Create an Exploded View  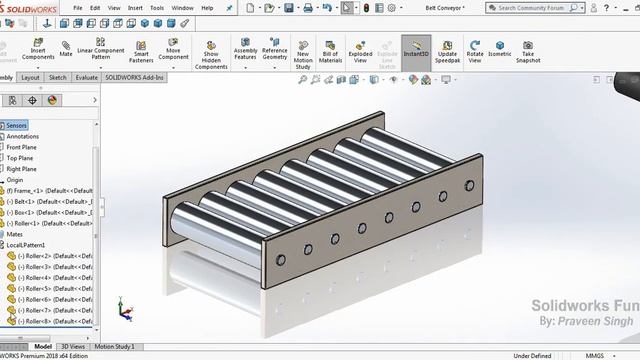pyautogui.click(x=360, y=51)
